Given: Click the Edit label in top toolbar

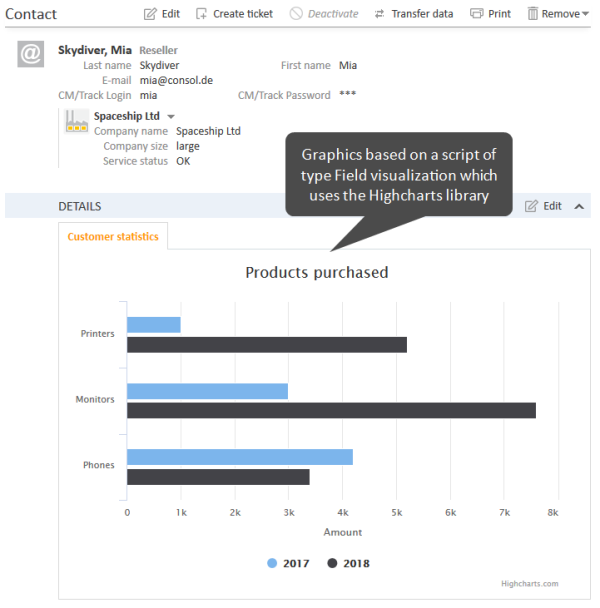Looking at the screenshot, I should pyautogui.click(x=171, y=14).
